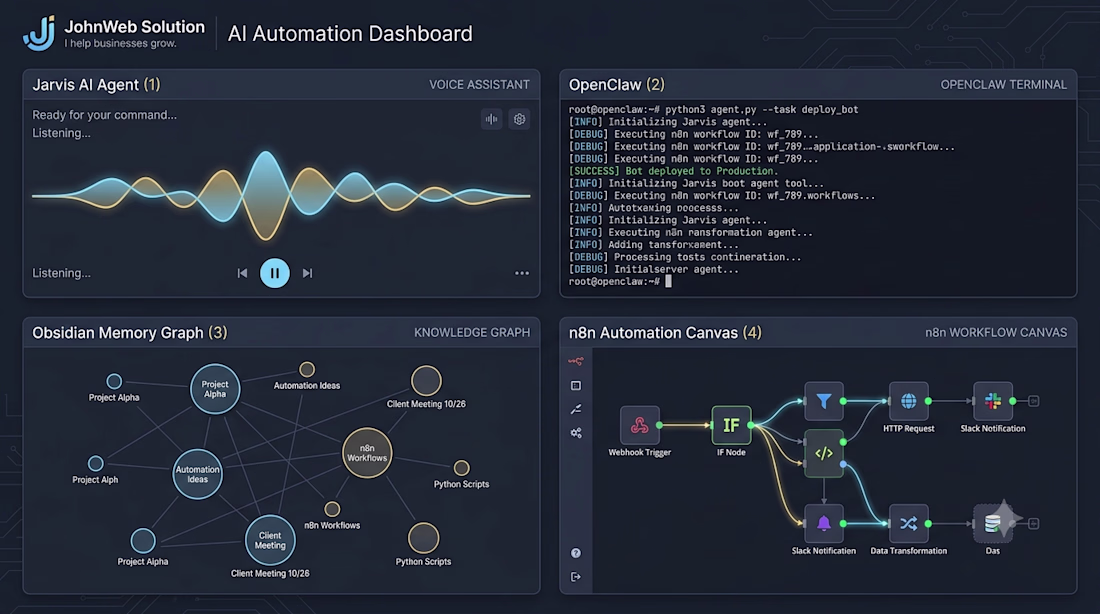Screen dimensions: 1100x614
Task: Select the small golden n8n Workflows node
Action: 333,509
